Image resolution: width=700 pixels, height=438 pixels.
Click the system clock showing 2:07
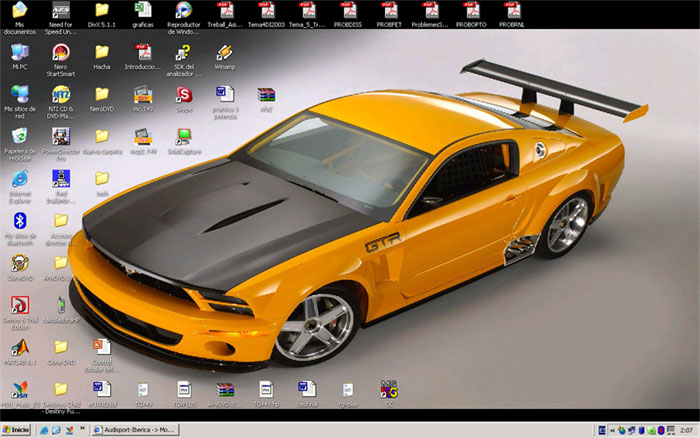click(687, 431)
